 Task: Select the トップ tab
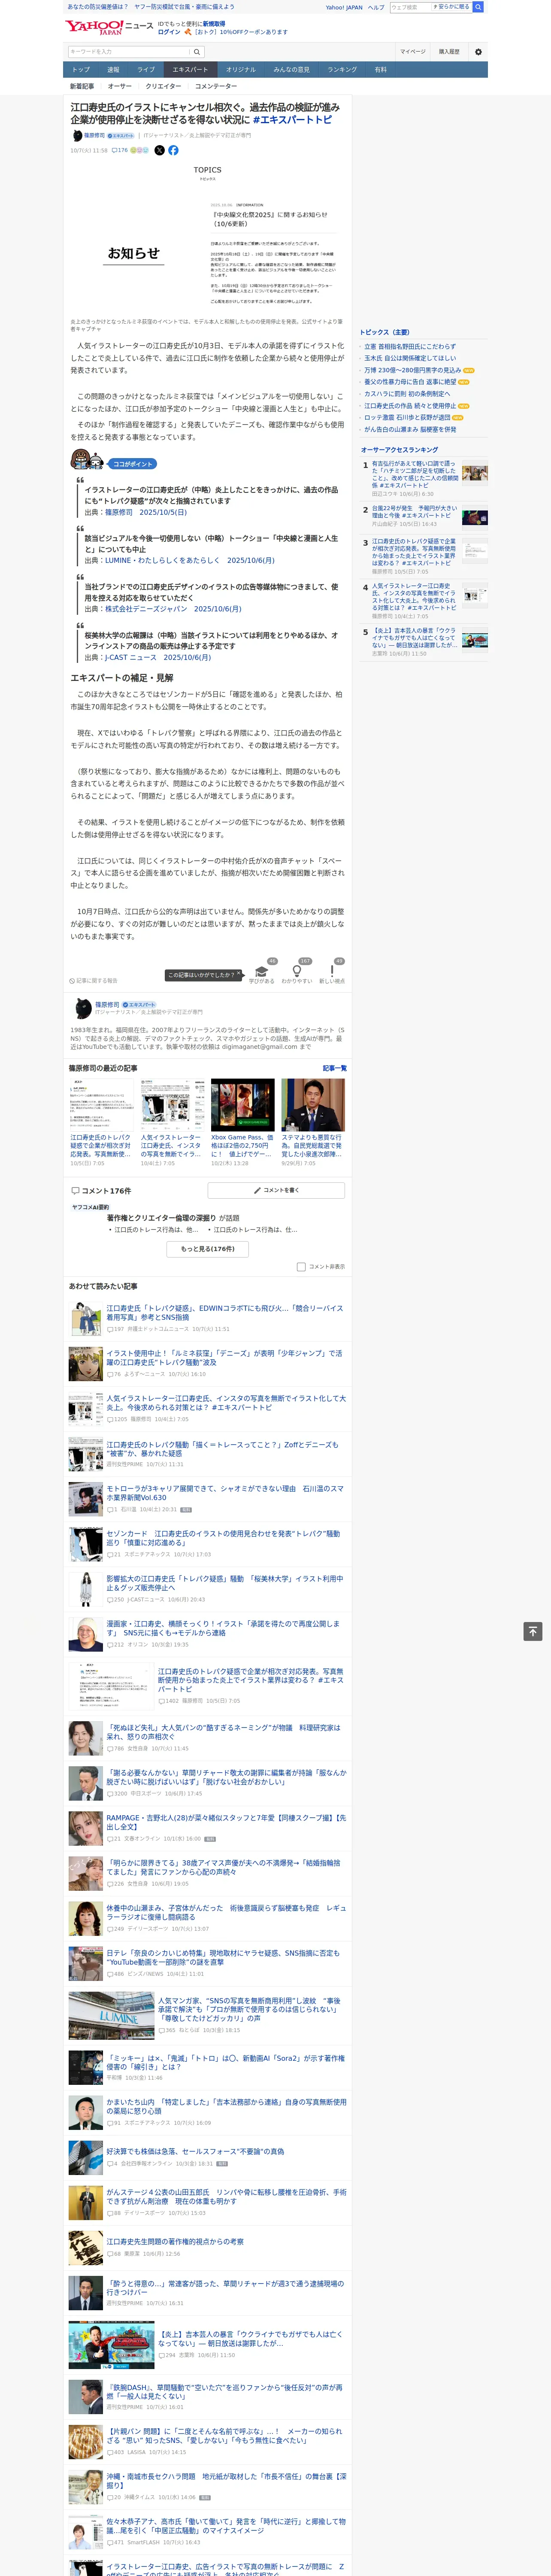tap(81, 70)
